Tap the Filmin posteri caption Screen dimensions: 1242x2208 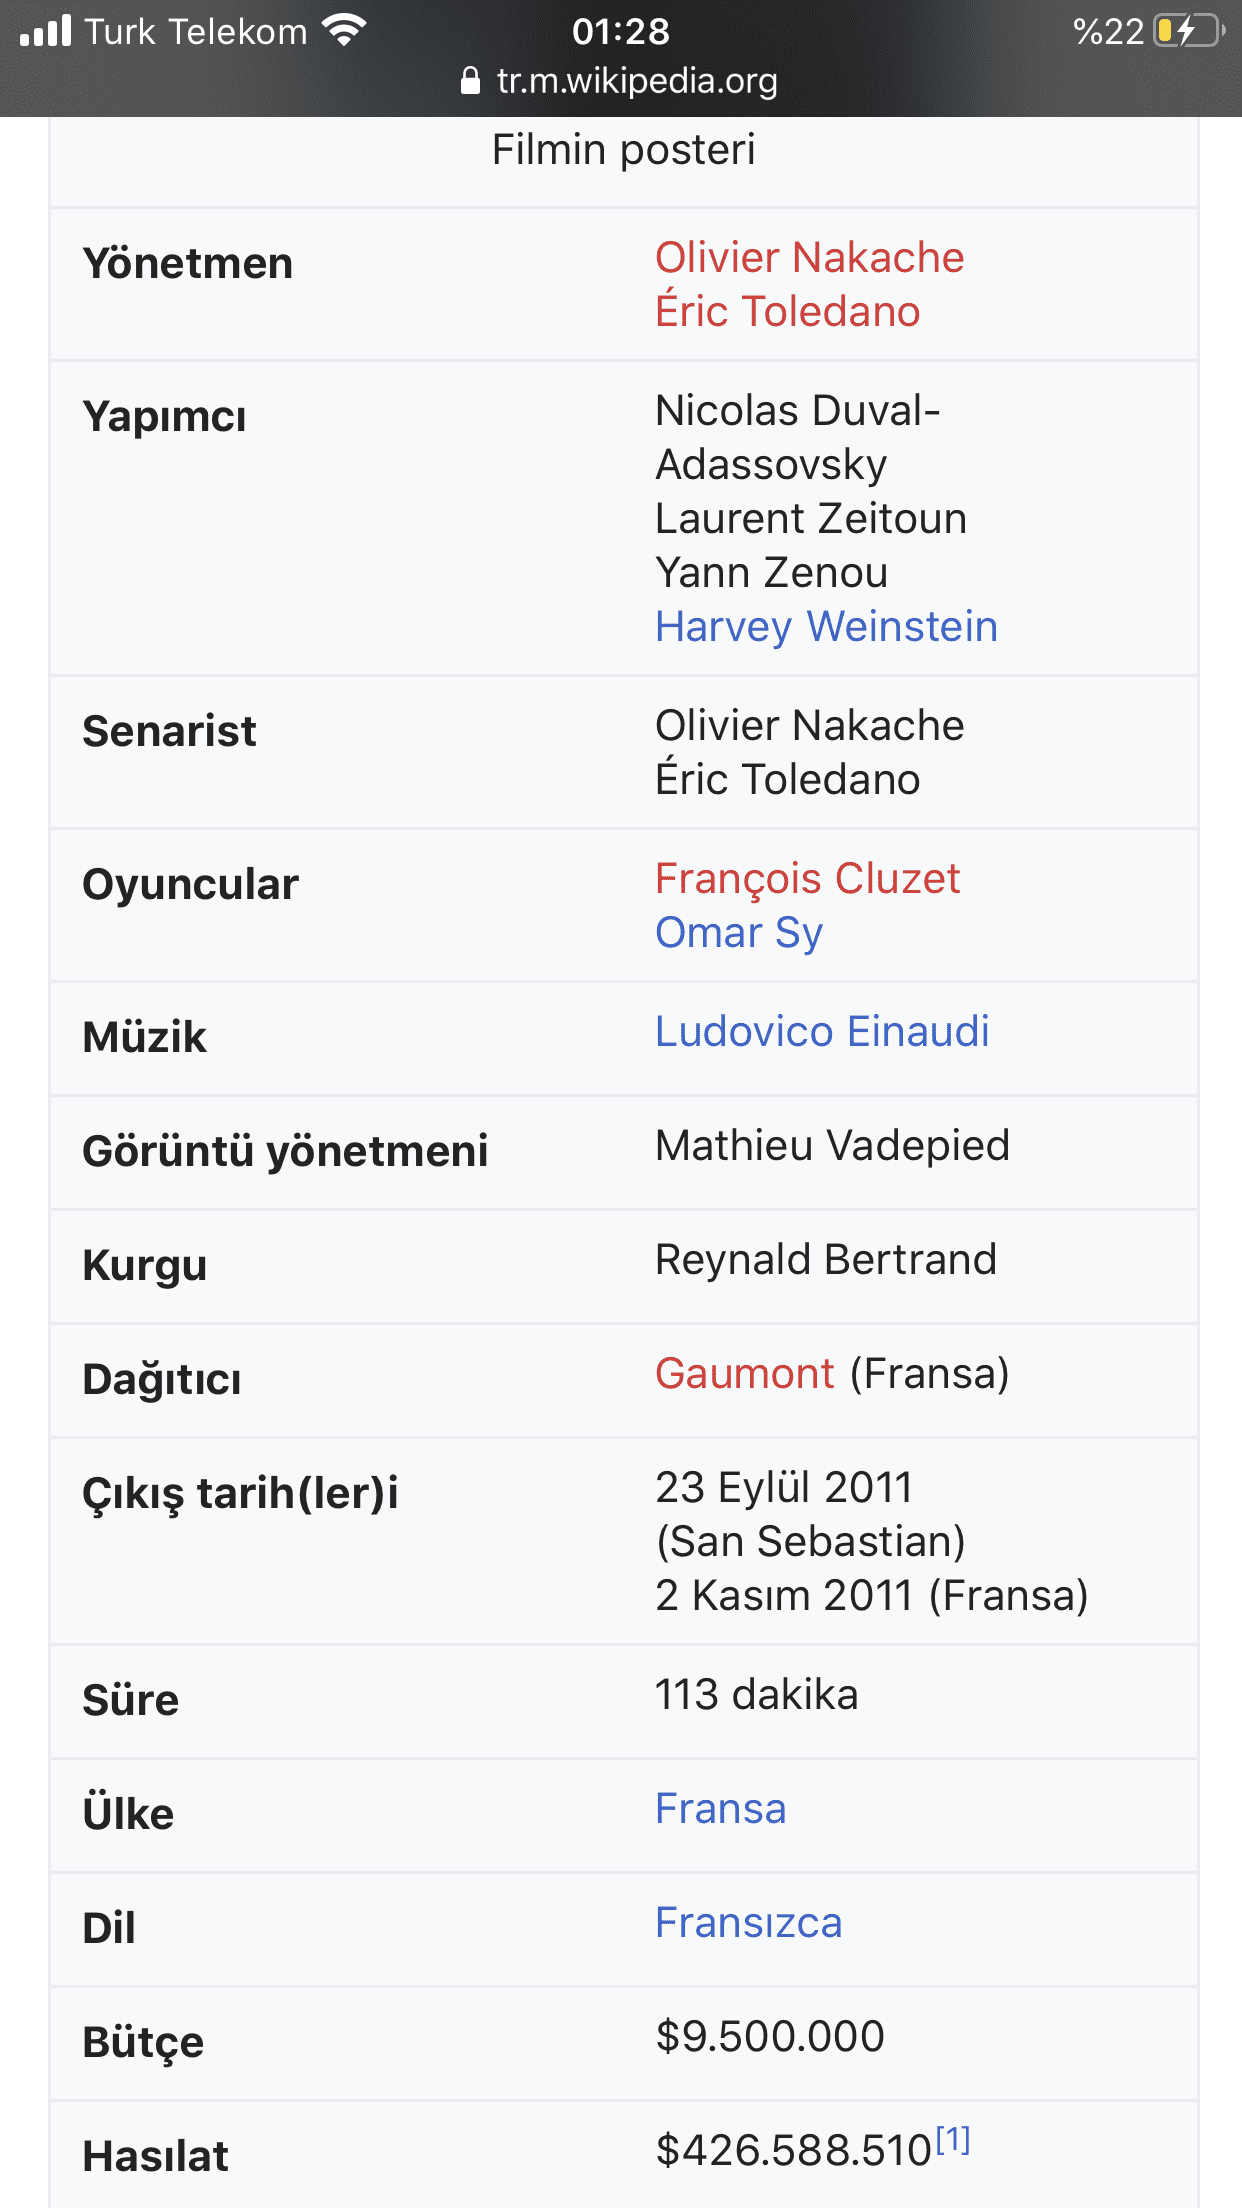[624, 150]
